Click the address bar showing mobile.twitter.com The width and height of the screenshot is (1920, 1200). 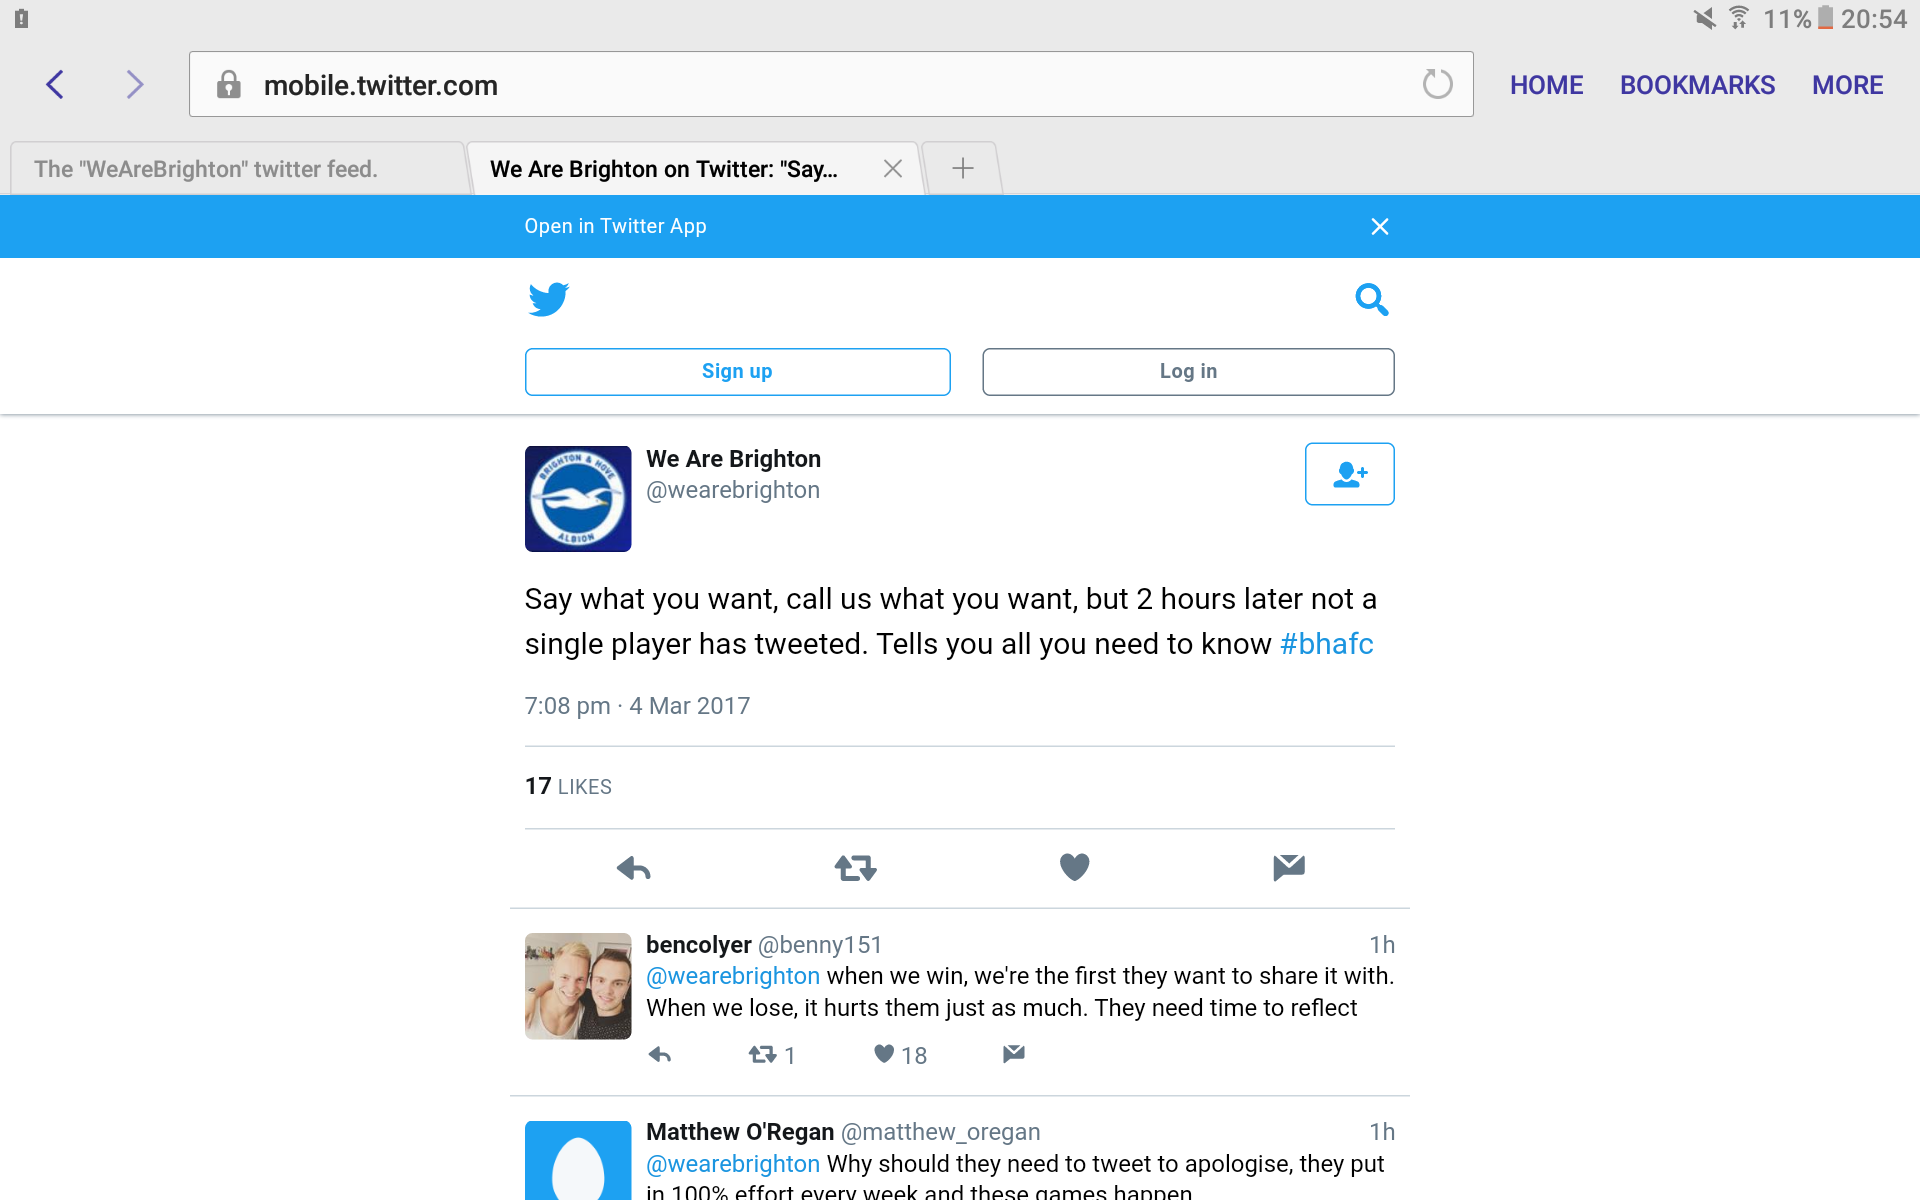(831, 84)
